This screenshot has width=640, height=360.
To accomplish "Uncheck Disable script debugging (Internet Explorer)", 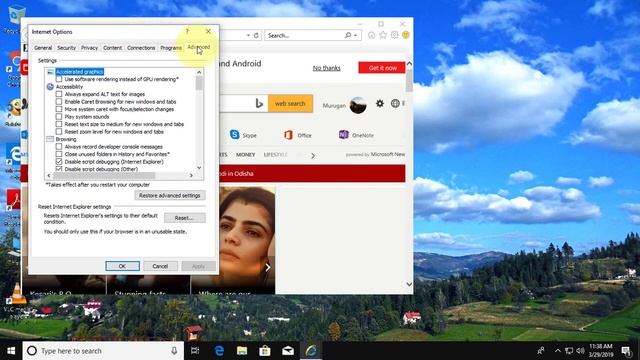I will pos(59,162).
